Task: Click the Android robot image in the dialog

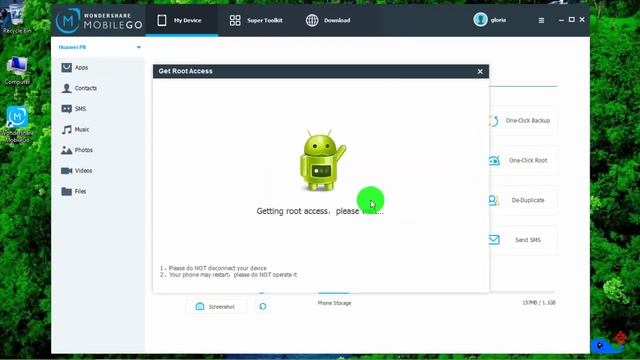Action: 322,161
